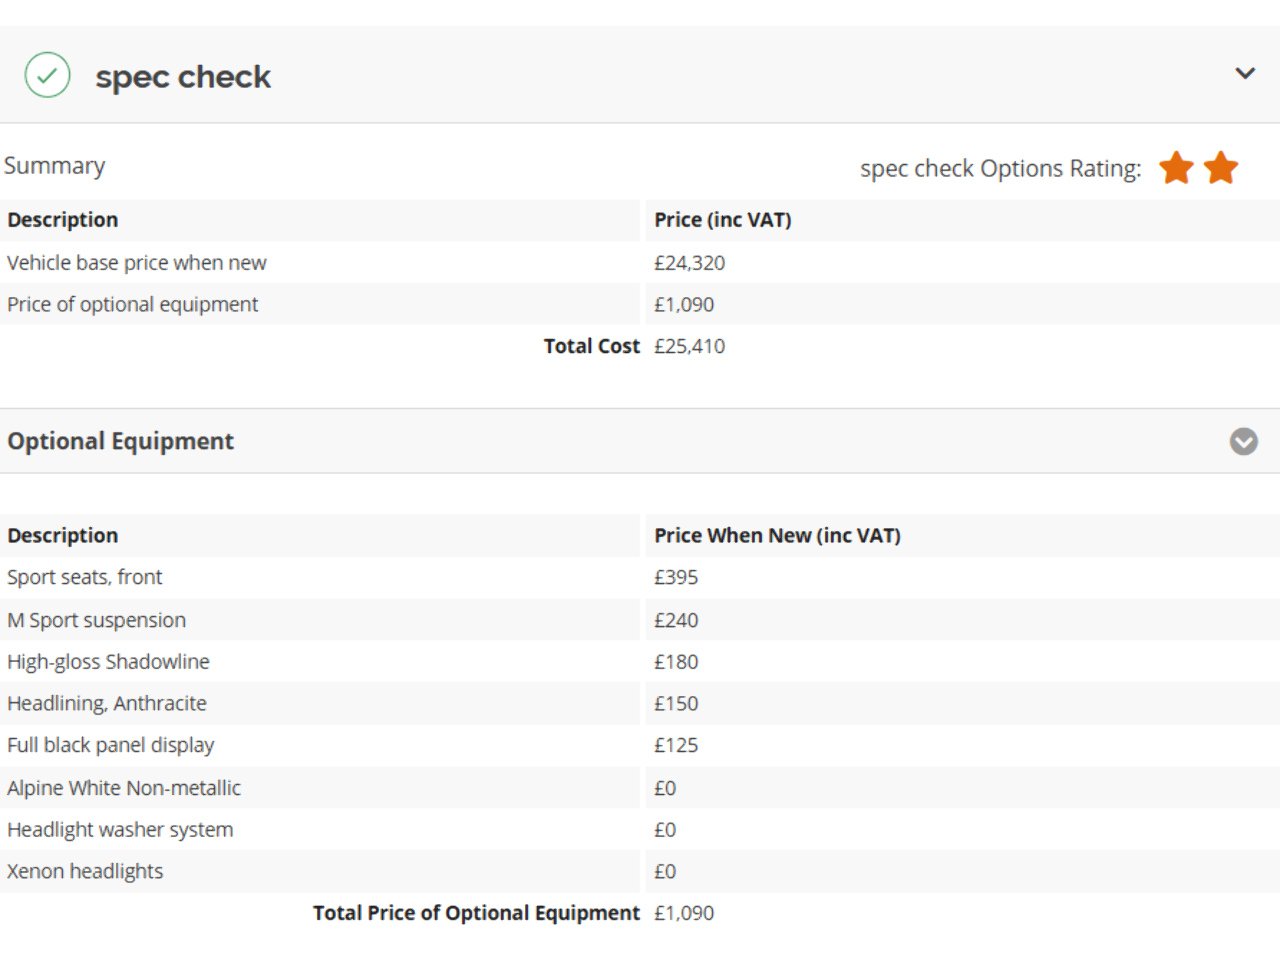Click the Summary label
1280x960 pixels.
pos(55,166)
